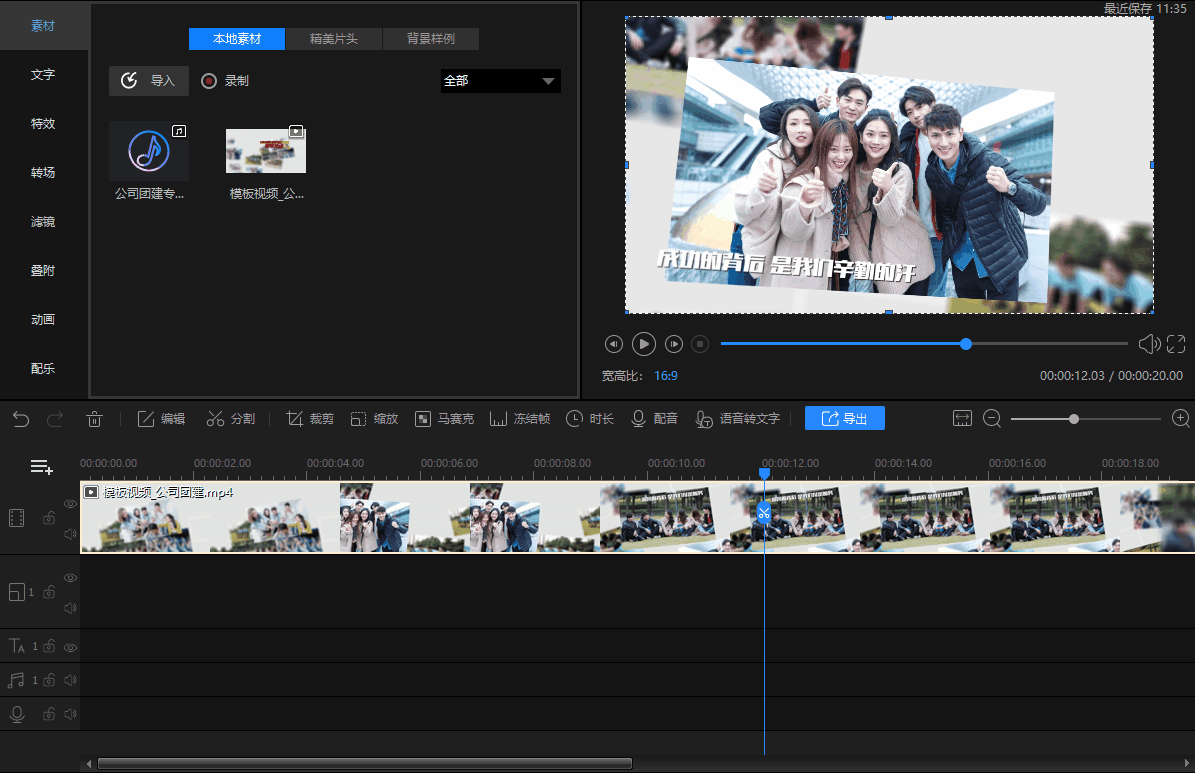
Task: Click the Split (分割) scissors tool
Action: (x=231, y=419)
